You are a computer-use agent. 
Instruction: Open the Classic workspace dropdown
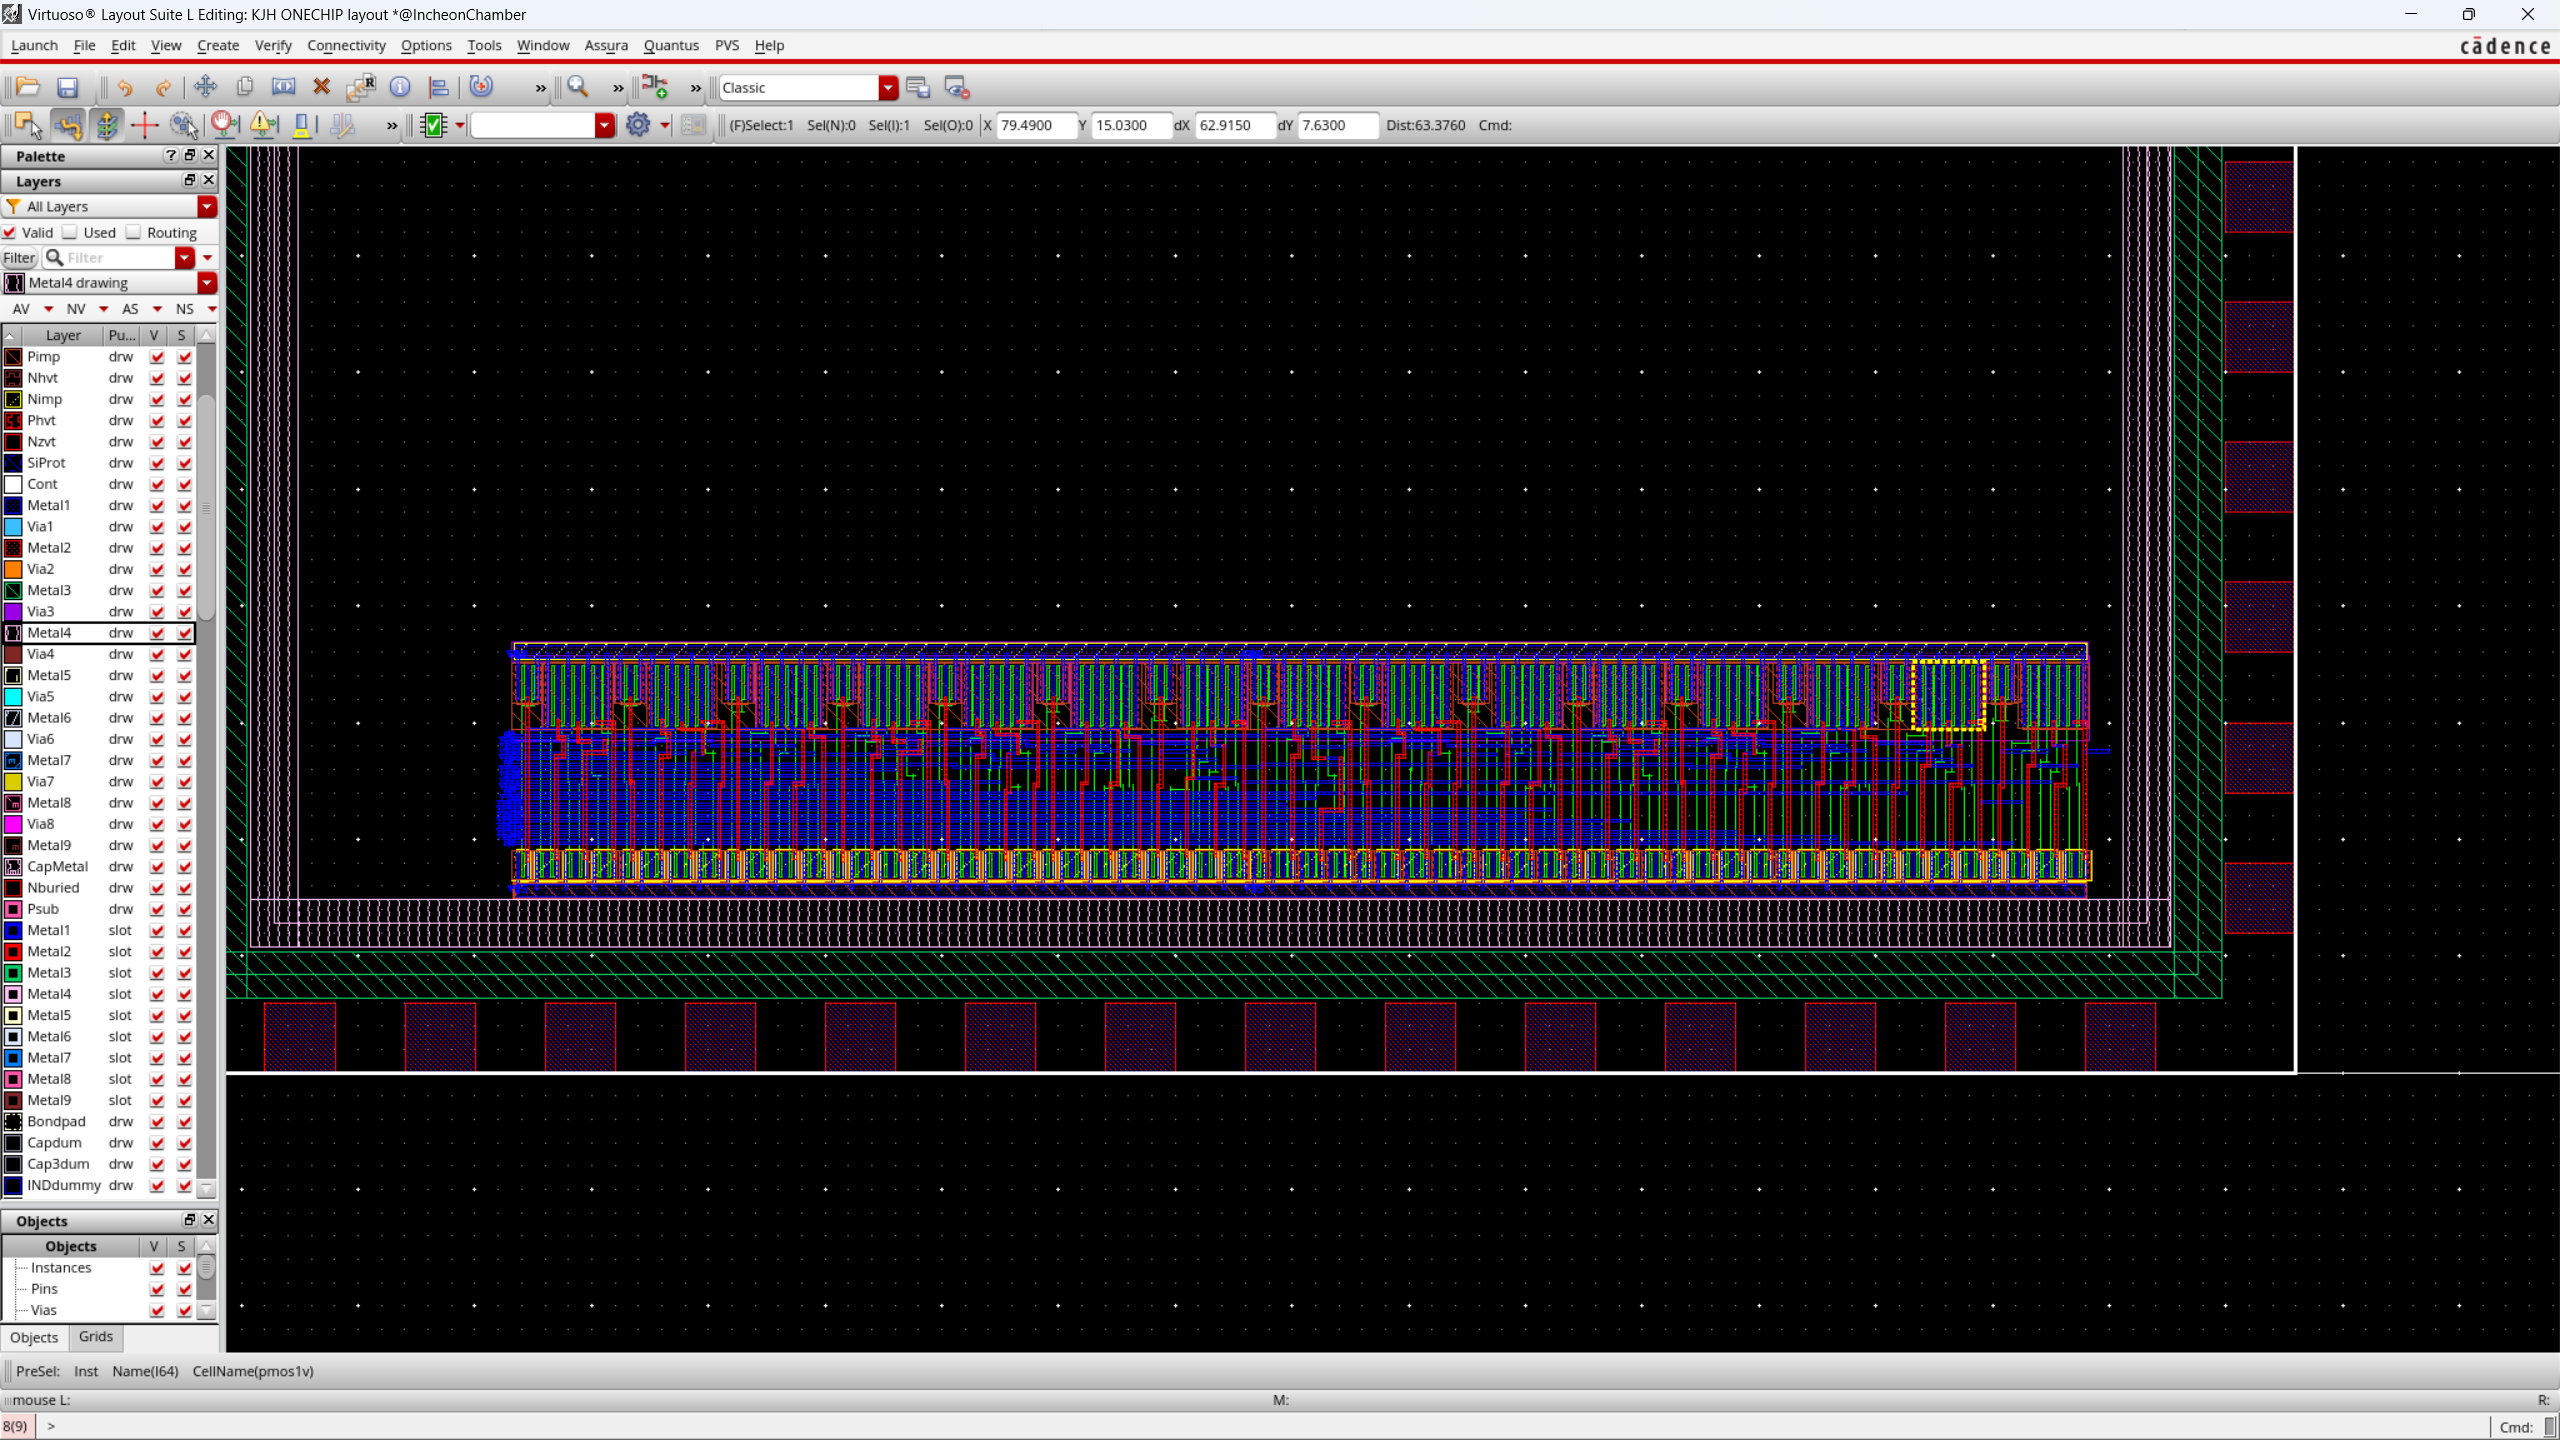(x=888, y=88)
